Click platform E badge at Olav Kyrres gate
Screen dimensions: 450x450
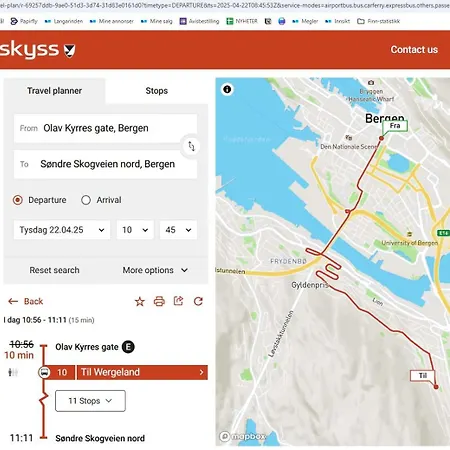[128, 347]
